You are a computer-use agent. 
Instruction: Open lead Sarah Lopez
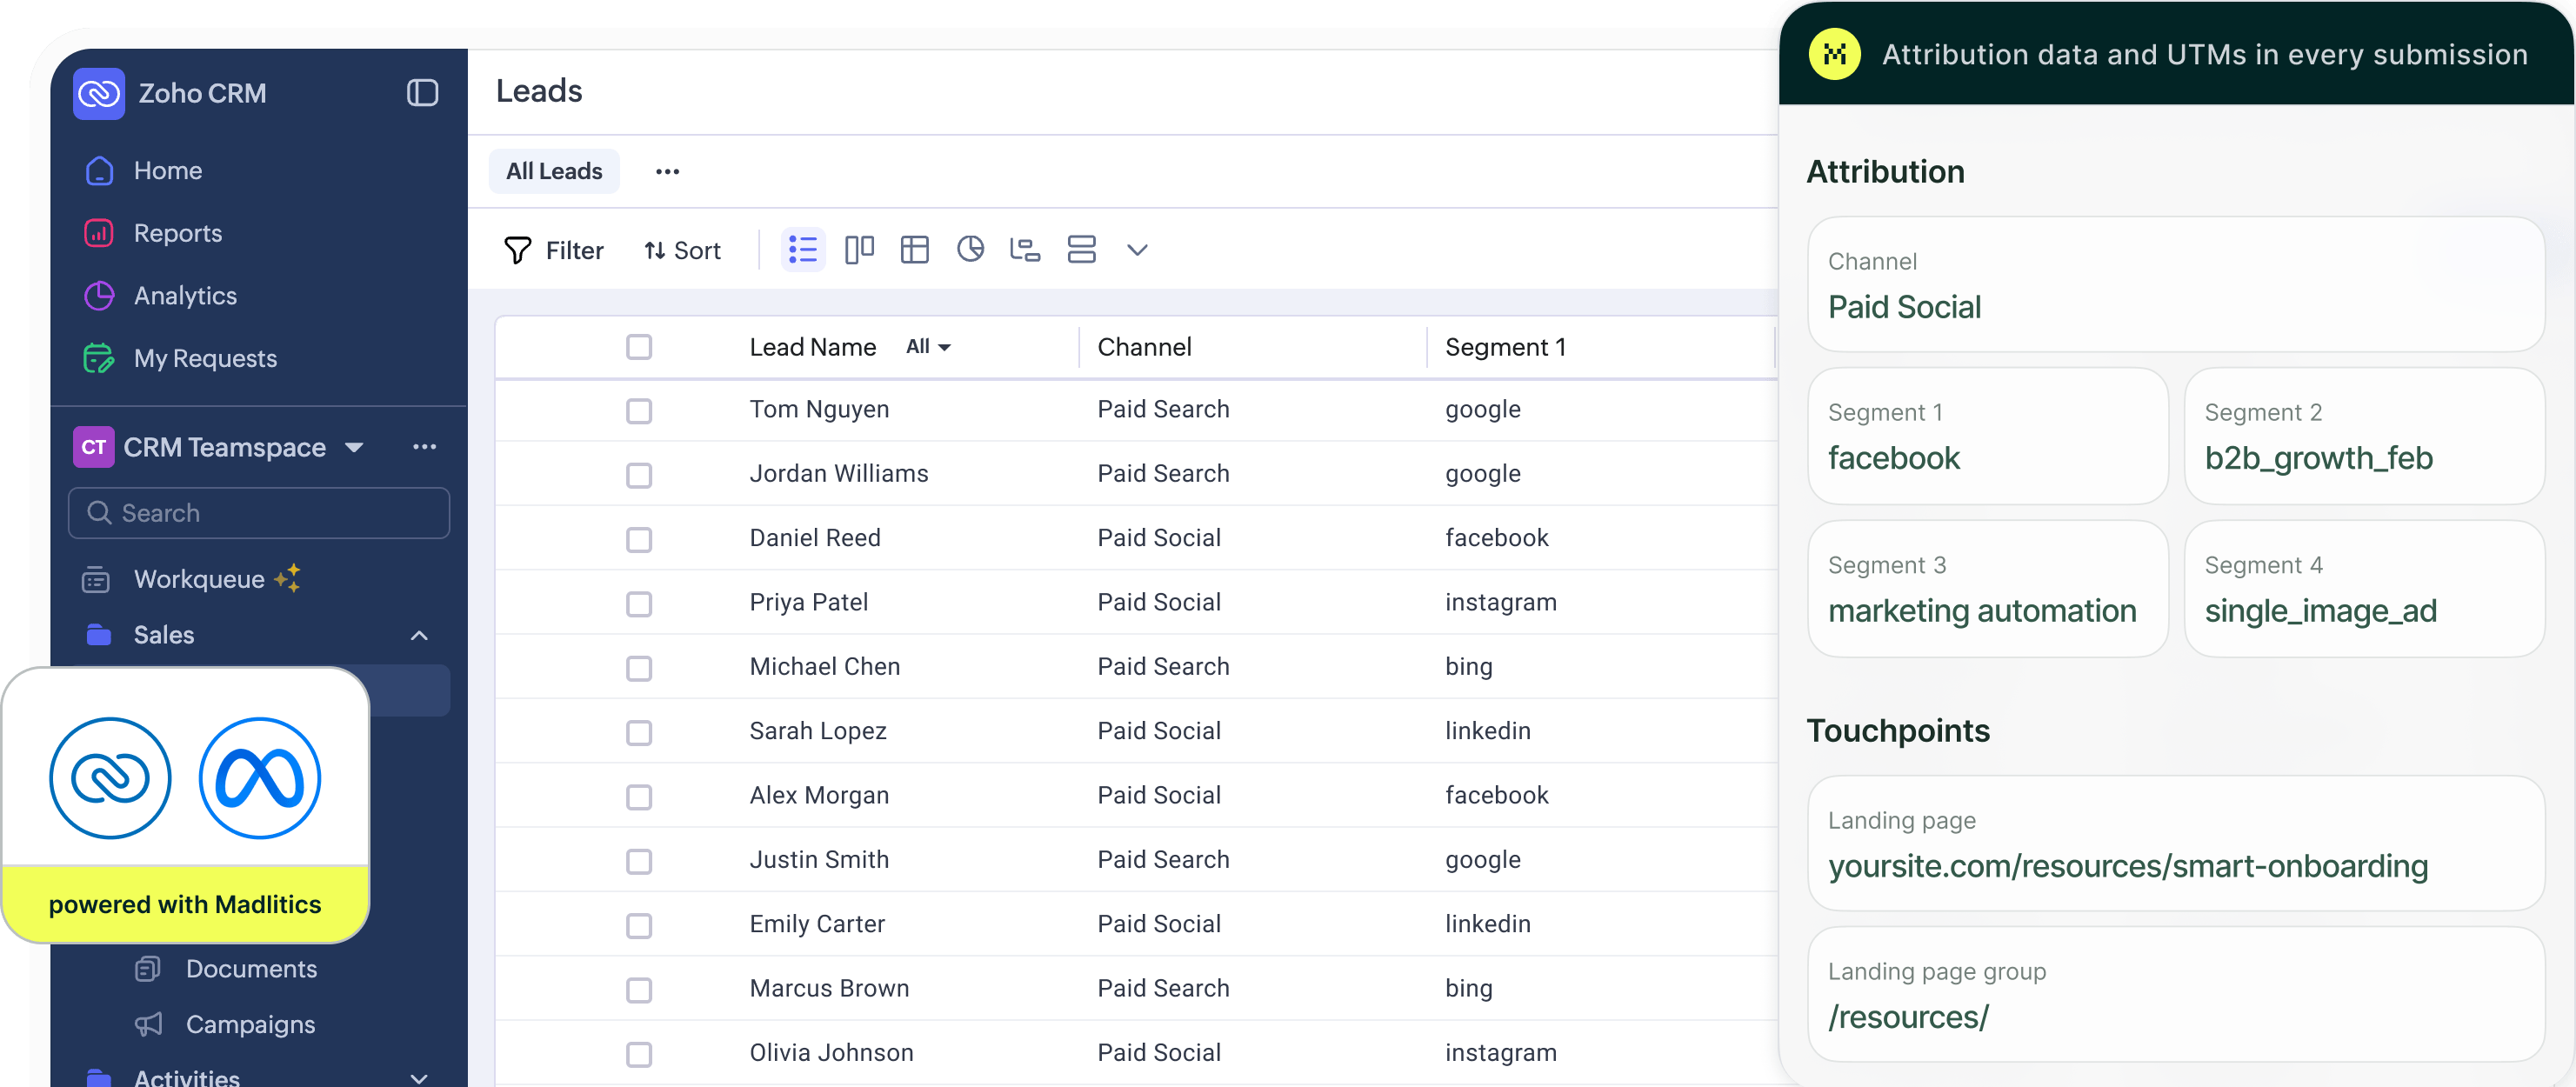818,731
